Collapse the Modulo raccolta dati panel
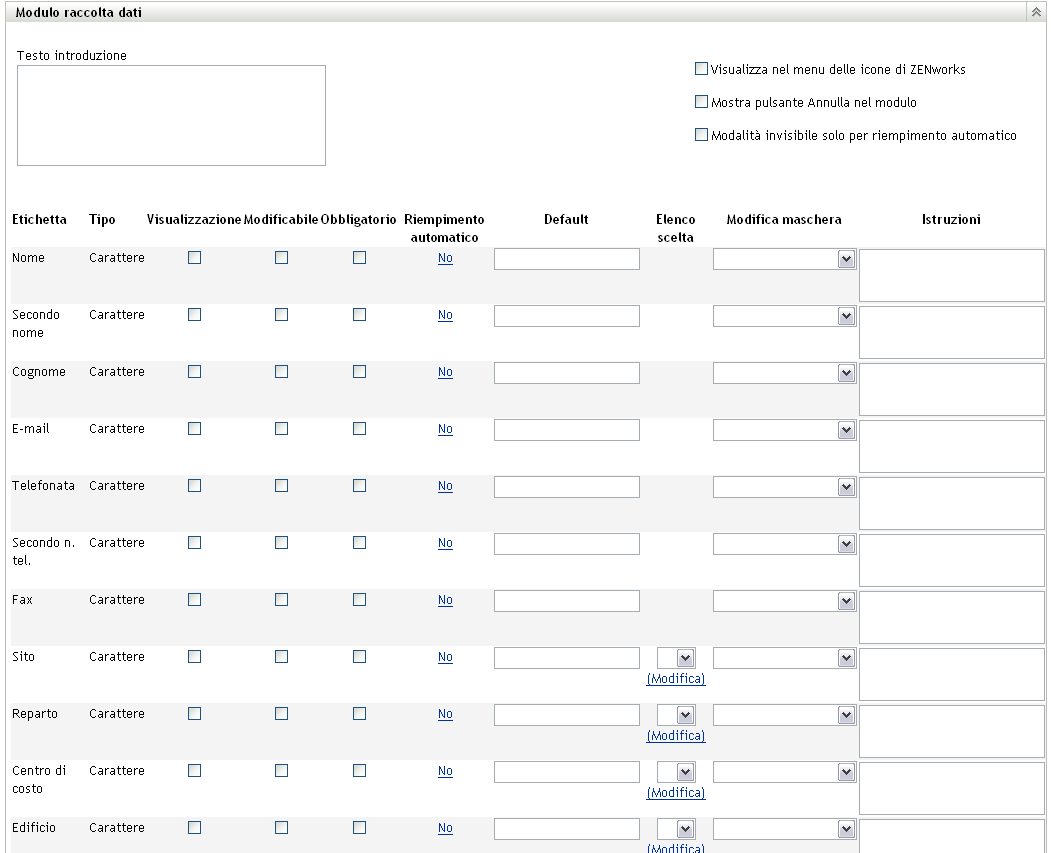This screenshot has height=853, width=1051. 1036,12
